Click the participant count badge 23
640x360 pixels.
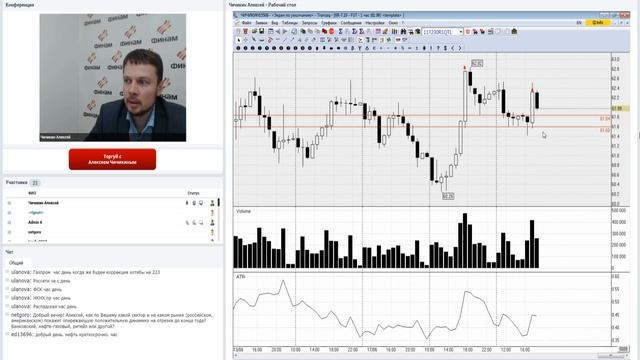tap(35, 183)
